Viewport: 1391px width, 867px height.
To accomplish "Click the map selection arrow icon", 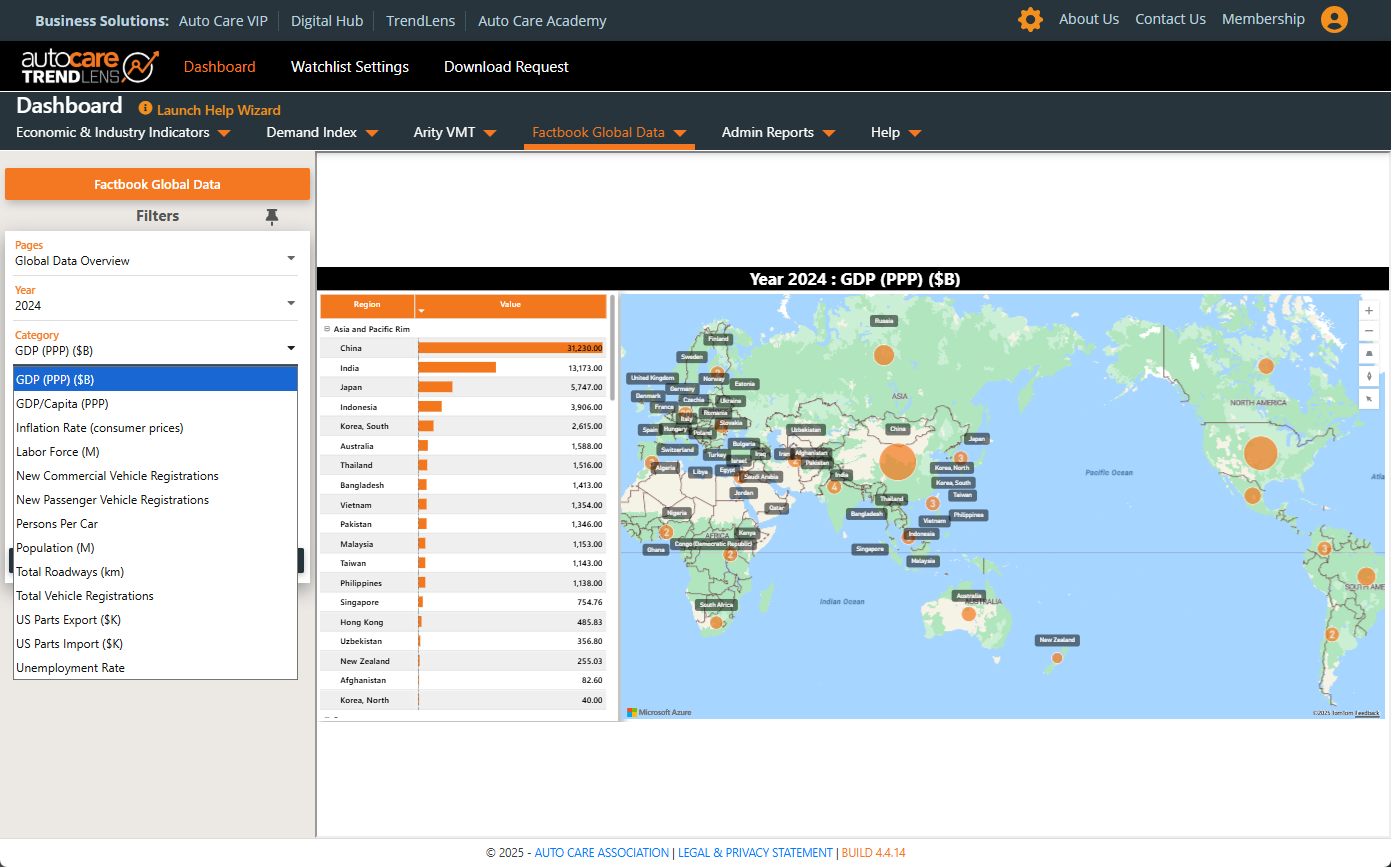I will tap(1369, 398).
